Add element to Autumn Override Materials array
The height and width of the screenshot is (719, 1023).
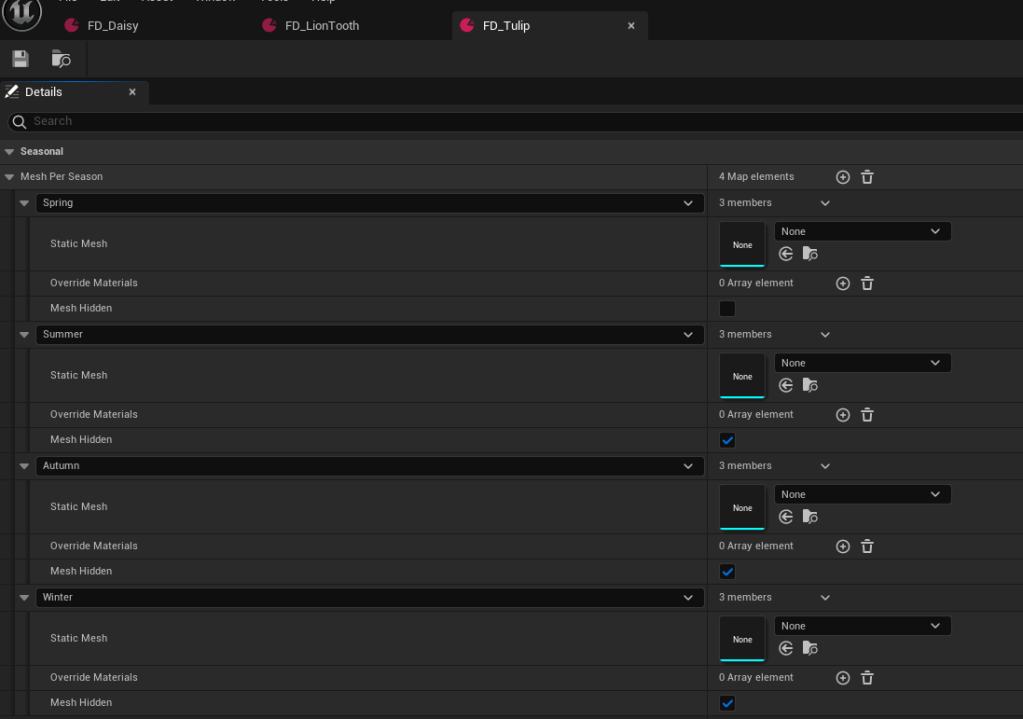click(843, 546)
